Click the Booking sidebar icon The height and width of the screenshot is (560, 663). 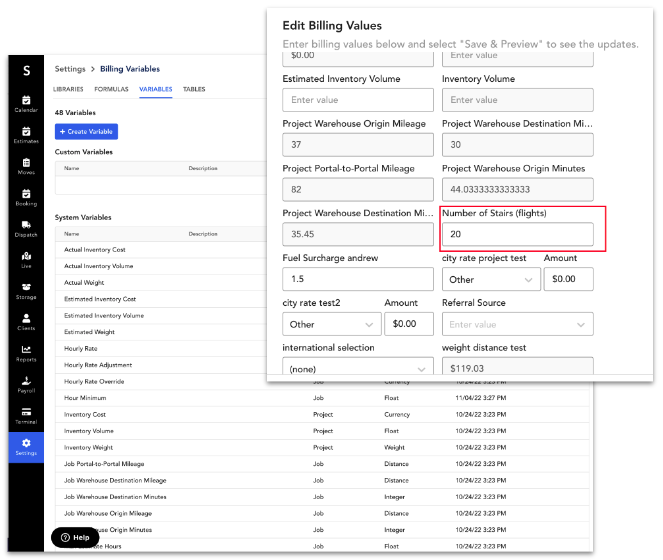[26, 197]
